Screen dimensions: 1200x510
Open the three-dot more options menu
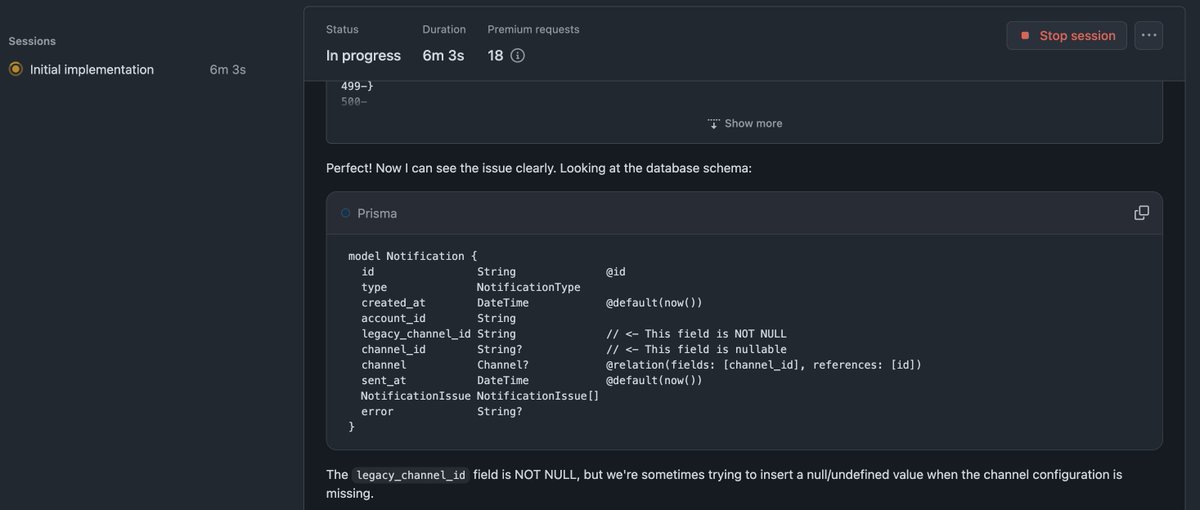tap(1149, 35)
